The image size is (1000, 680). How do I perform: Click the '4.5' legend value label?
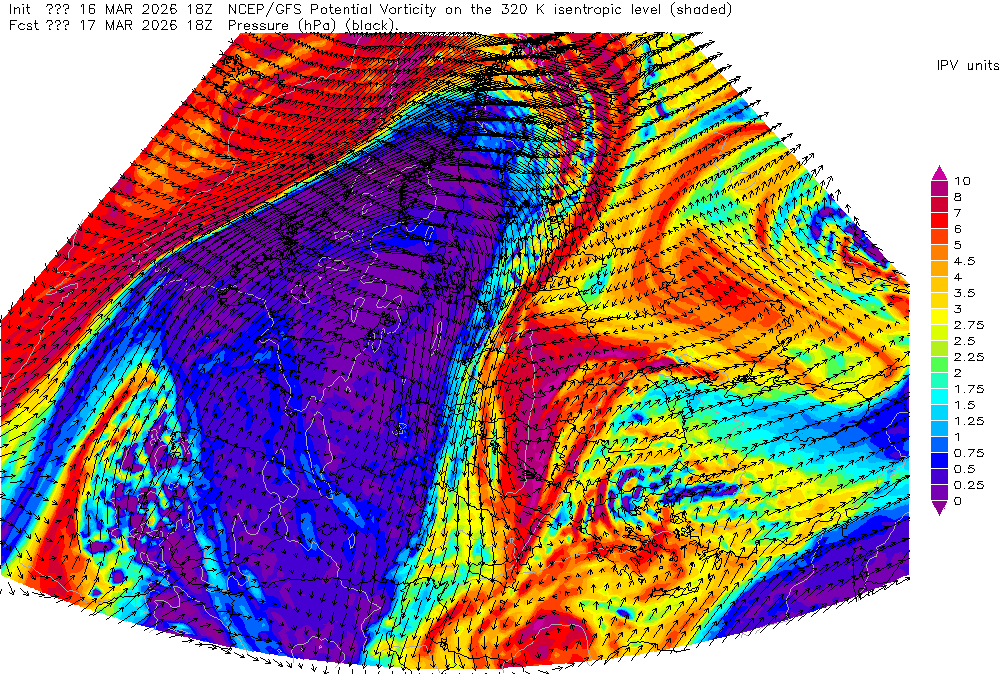[x=964, y=261]
